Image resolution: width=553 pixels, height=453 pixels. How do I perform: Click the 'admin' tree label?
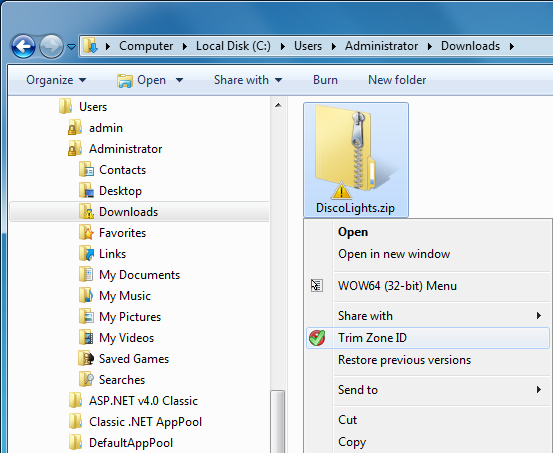point(106,128)
